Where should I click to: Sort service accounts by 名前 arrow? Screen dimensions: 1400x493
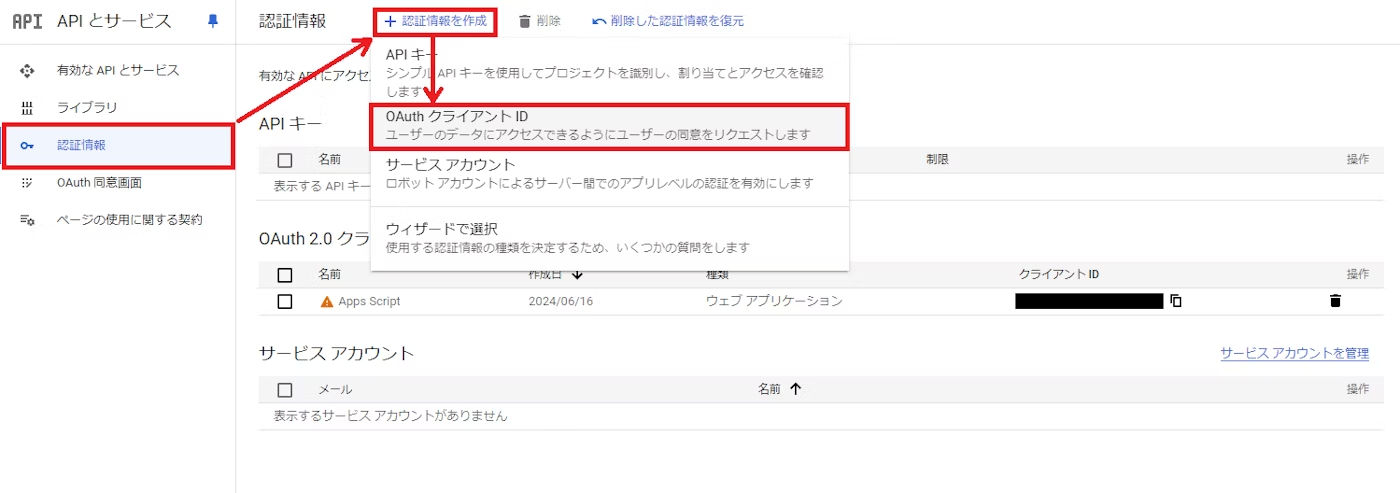pos(796,389)
